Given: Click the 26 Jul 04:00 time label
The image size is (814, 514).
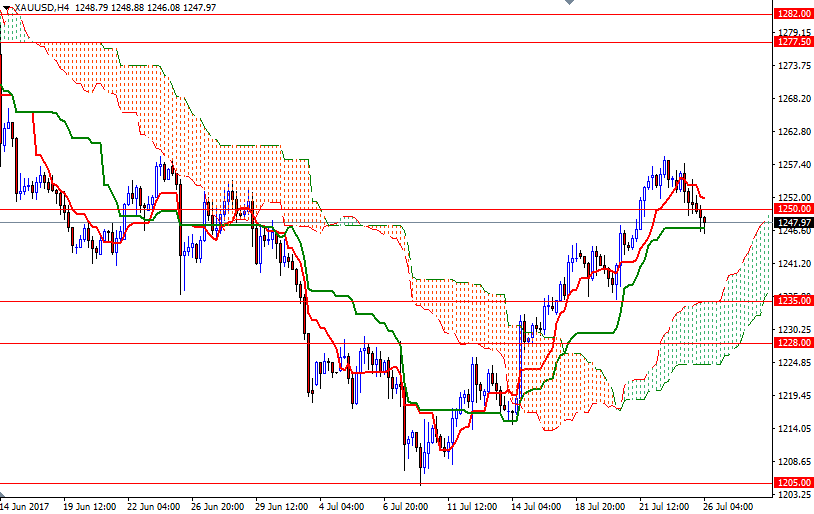Looking at the screenshot, I should pyautogui.click(x=728, y=506).
